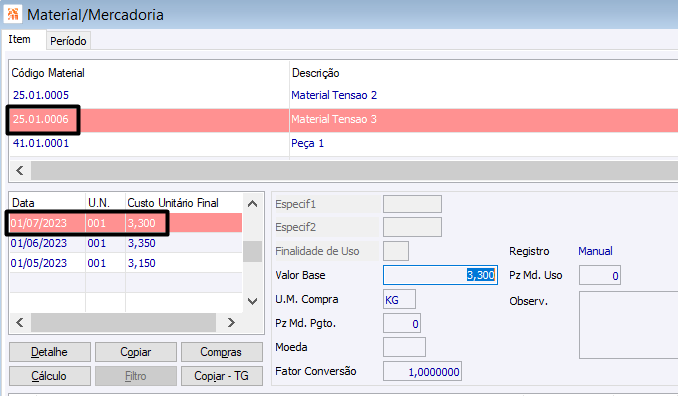Click the Moeda input field

[404, 347]
